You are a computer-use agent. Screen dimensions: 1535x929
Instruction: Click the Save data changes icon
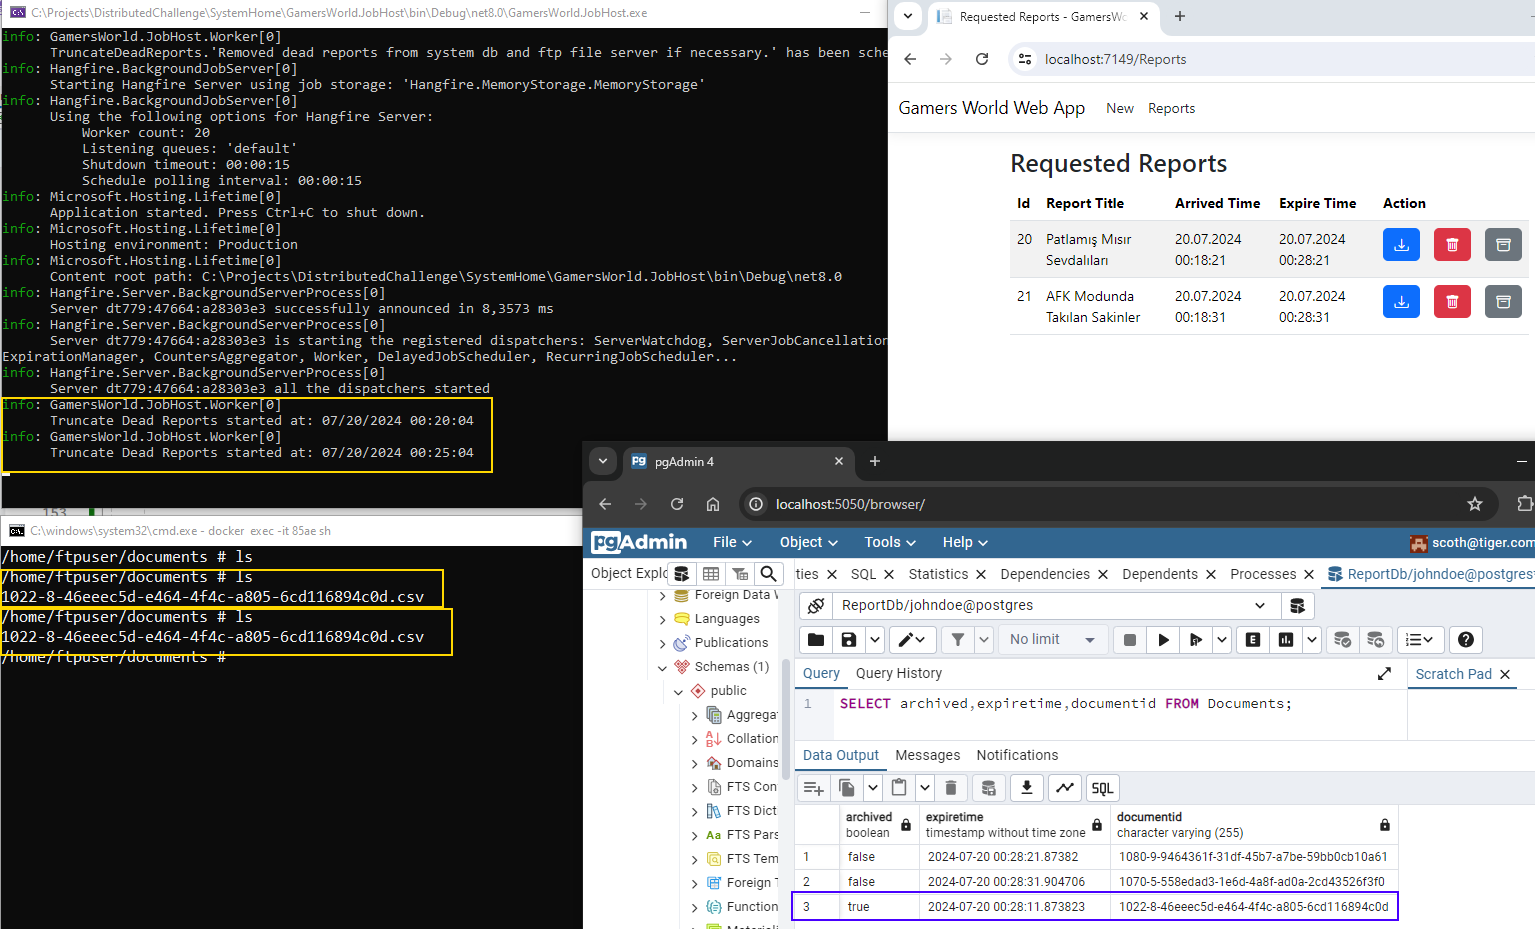pyautogui.click(x=988, y=788)
